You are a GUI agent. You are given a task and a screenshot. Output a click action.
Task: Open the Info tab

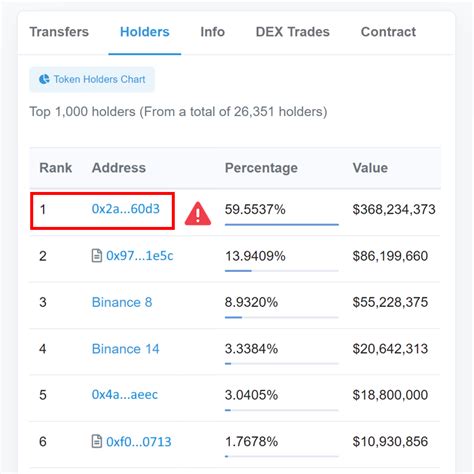(212, 32)
